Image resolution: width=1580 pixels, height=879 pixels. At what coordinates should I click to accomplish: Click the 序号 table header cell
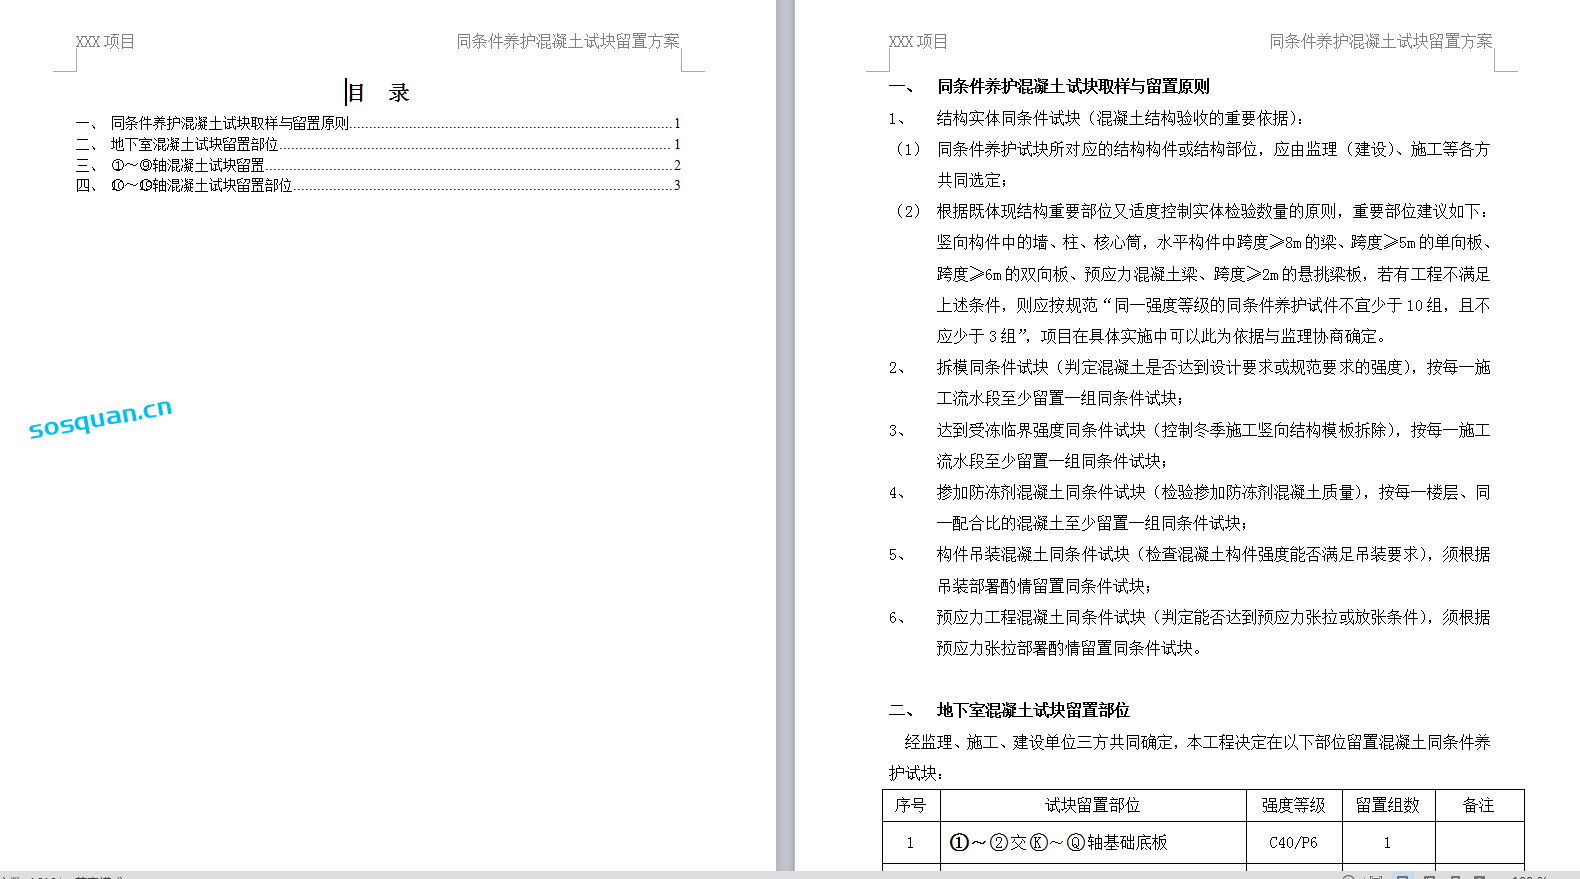pyautogui.click(x=910, y=805)
